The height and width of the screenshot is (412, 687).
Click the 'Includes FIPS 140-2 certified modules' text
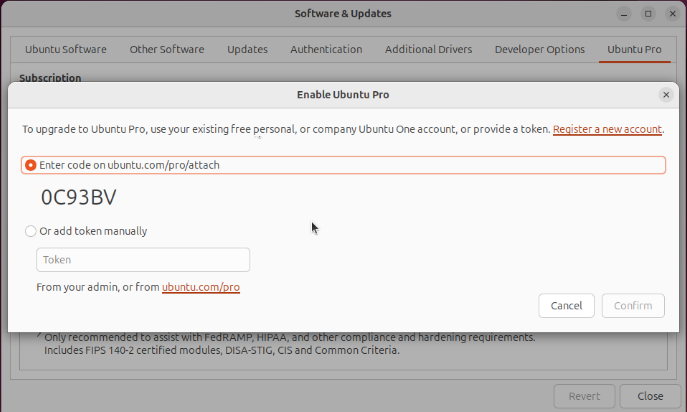[x=133, y=351]
